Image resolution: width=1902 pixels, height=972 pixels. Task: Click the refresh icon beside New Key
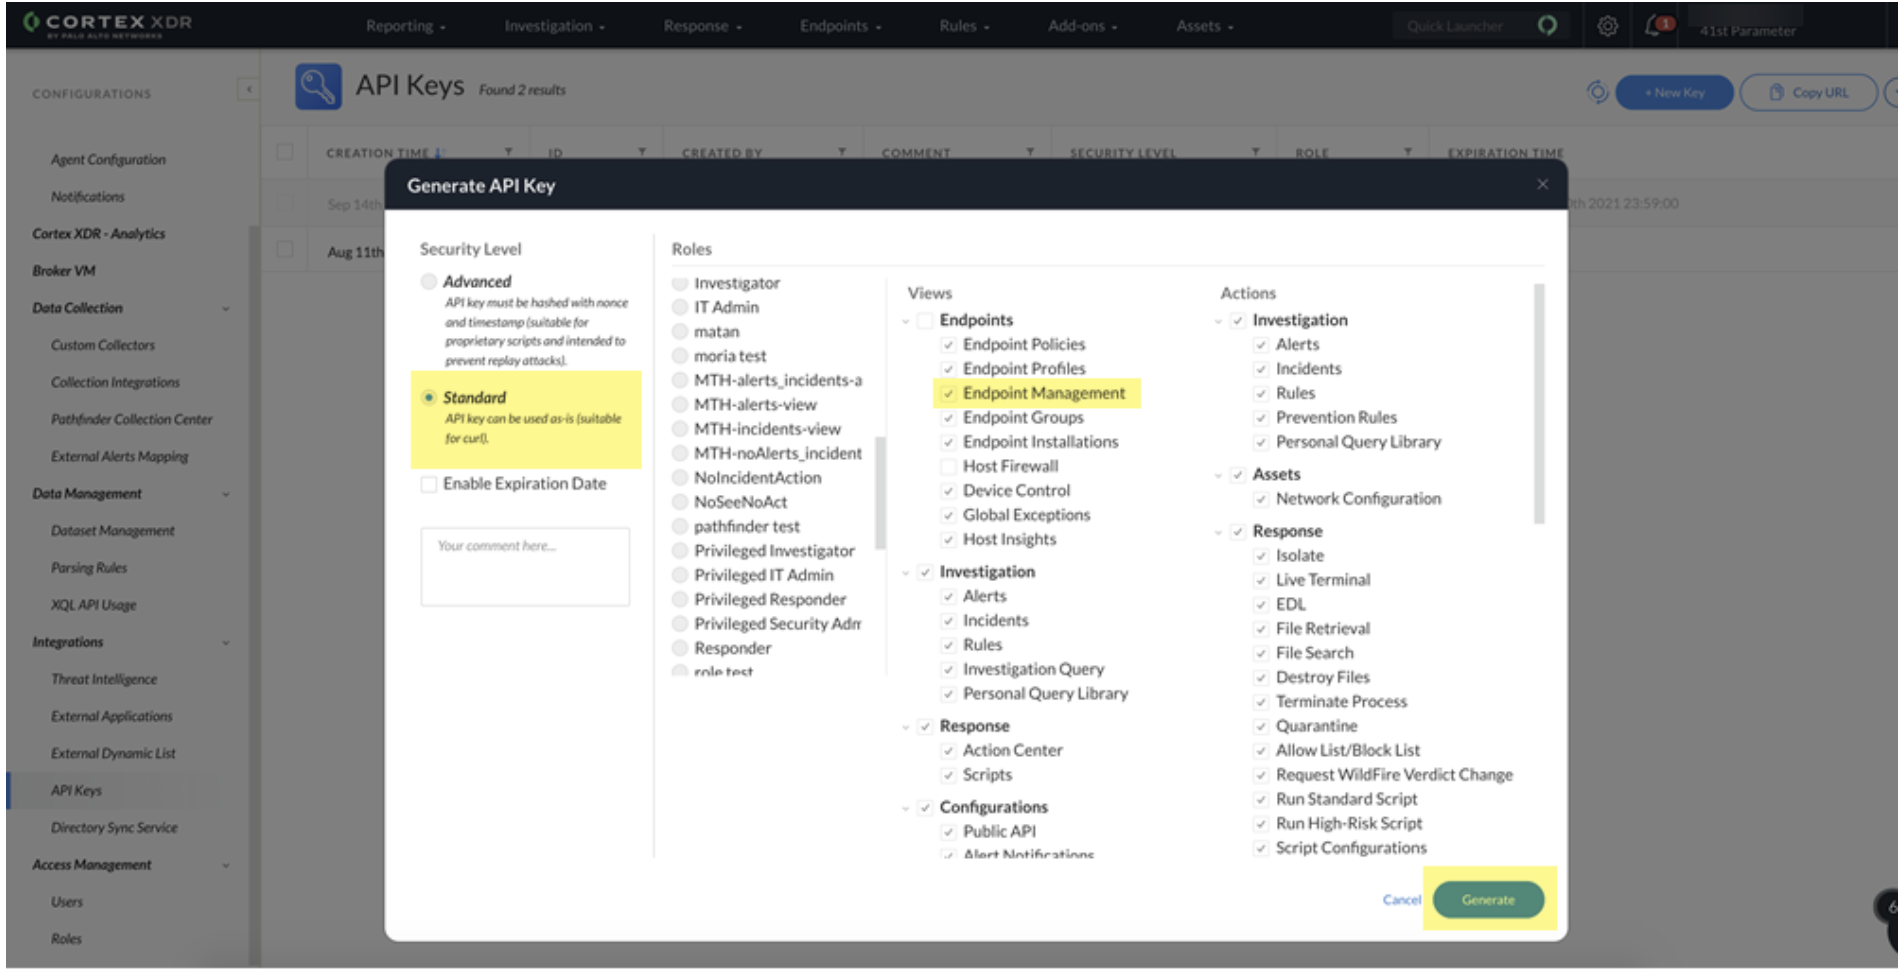[x=1597, y=92]
